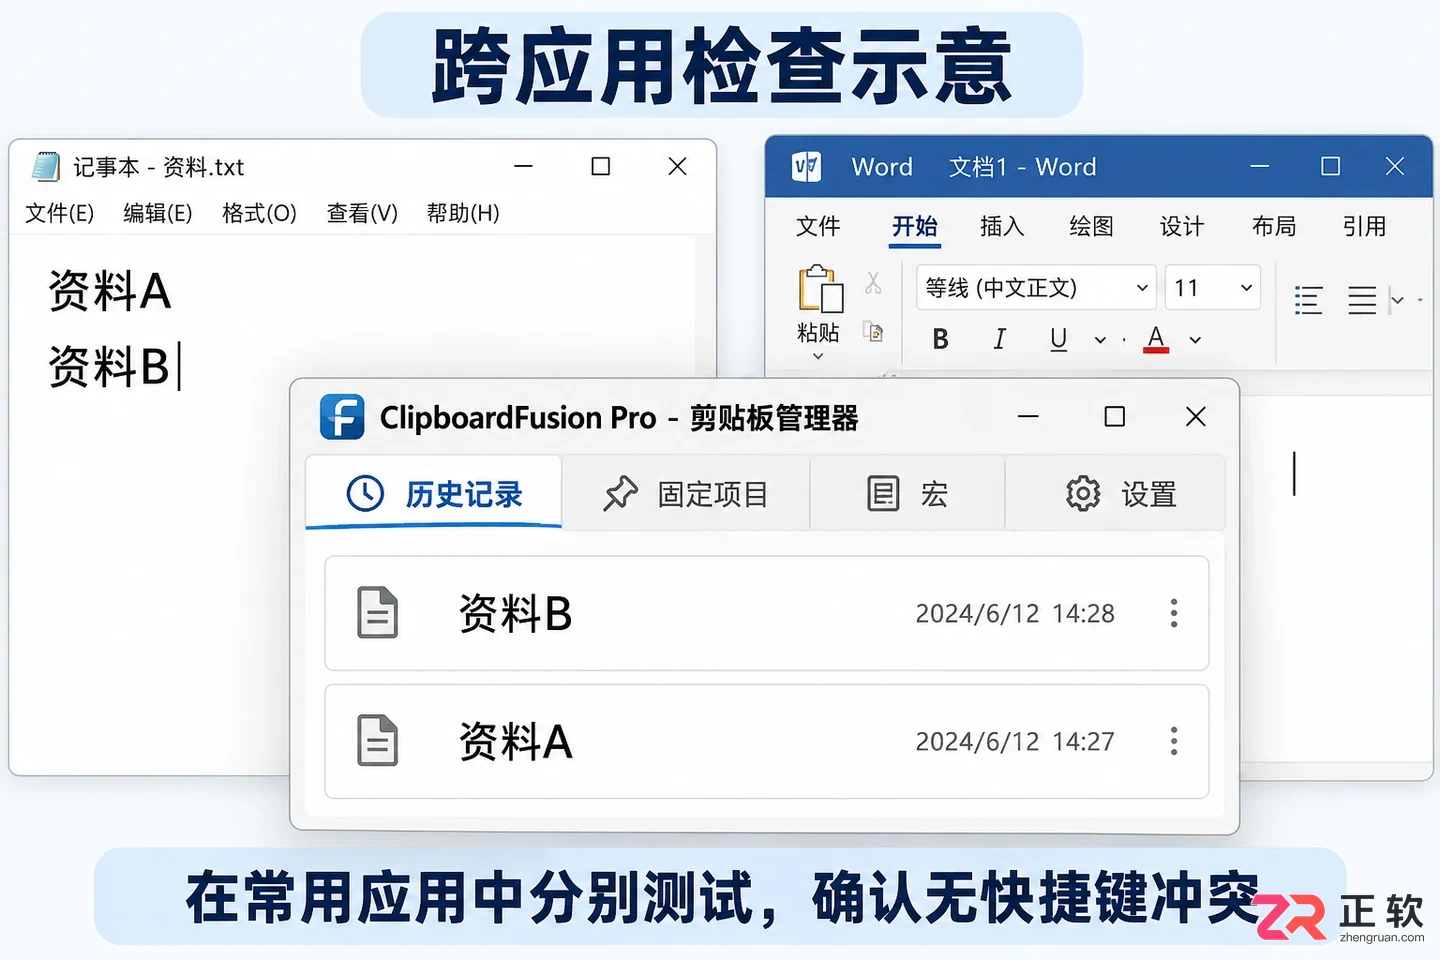Open Notepad 查看(V) menu

point(362,213)
